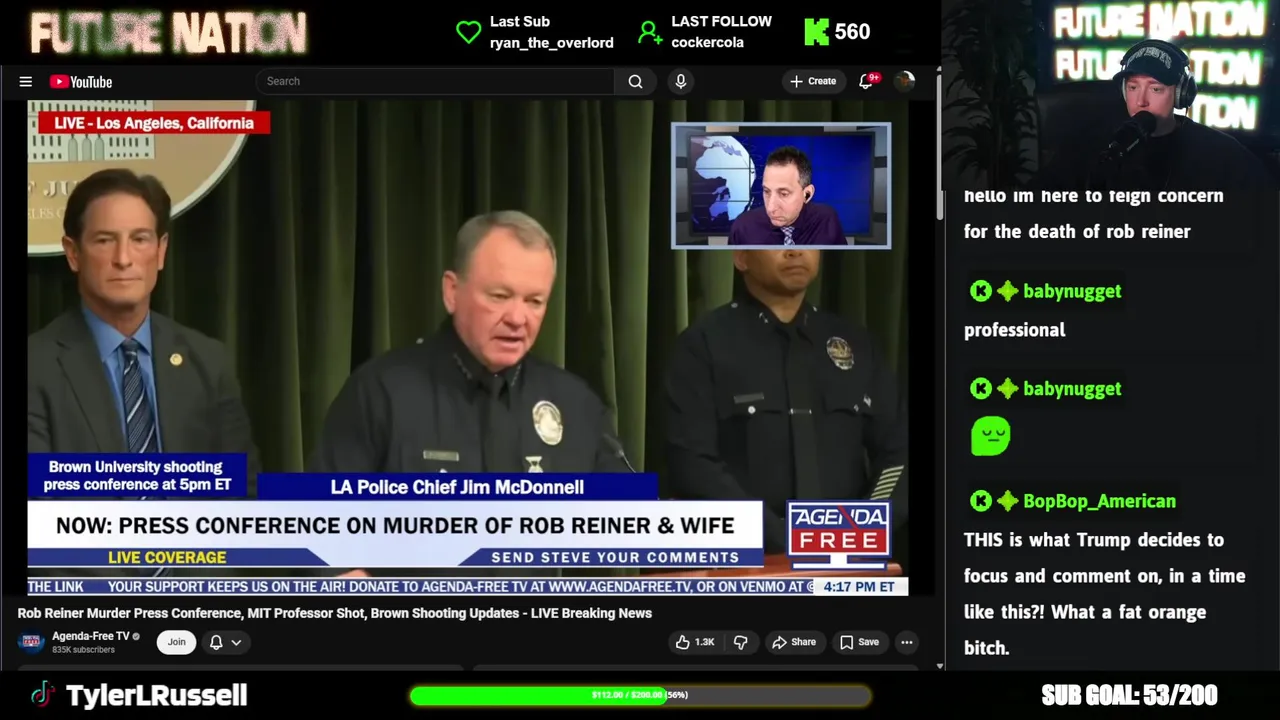Click the Kick logo viewer count icon
Viewport: 1280px width, 720px height.
816,32
